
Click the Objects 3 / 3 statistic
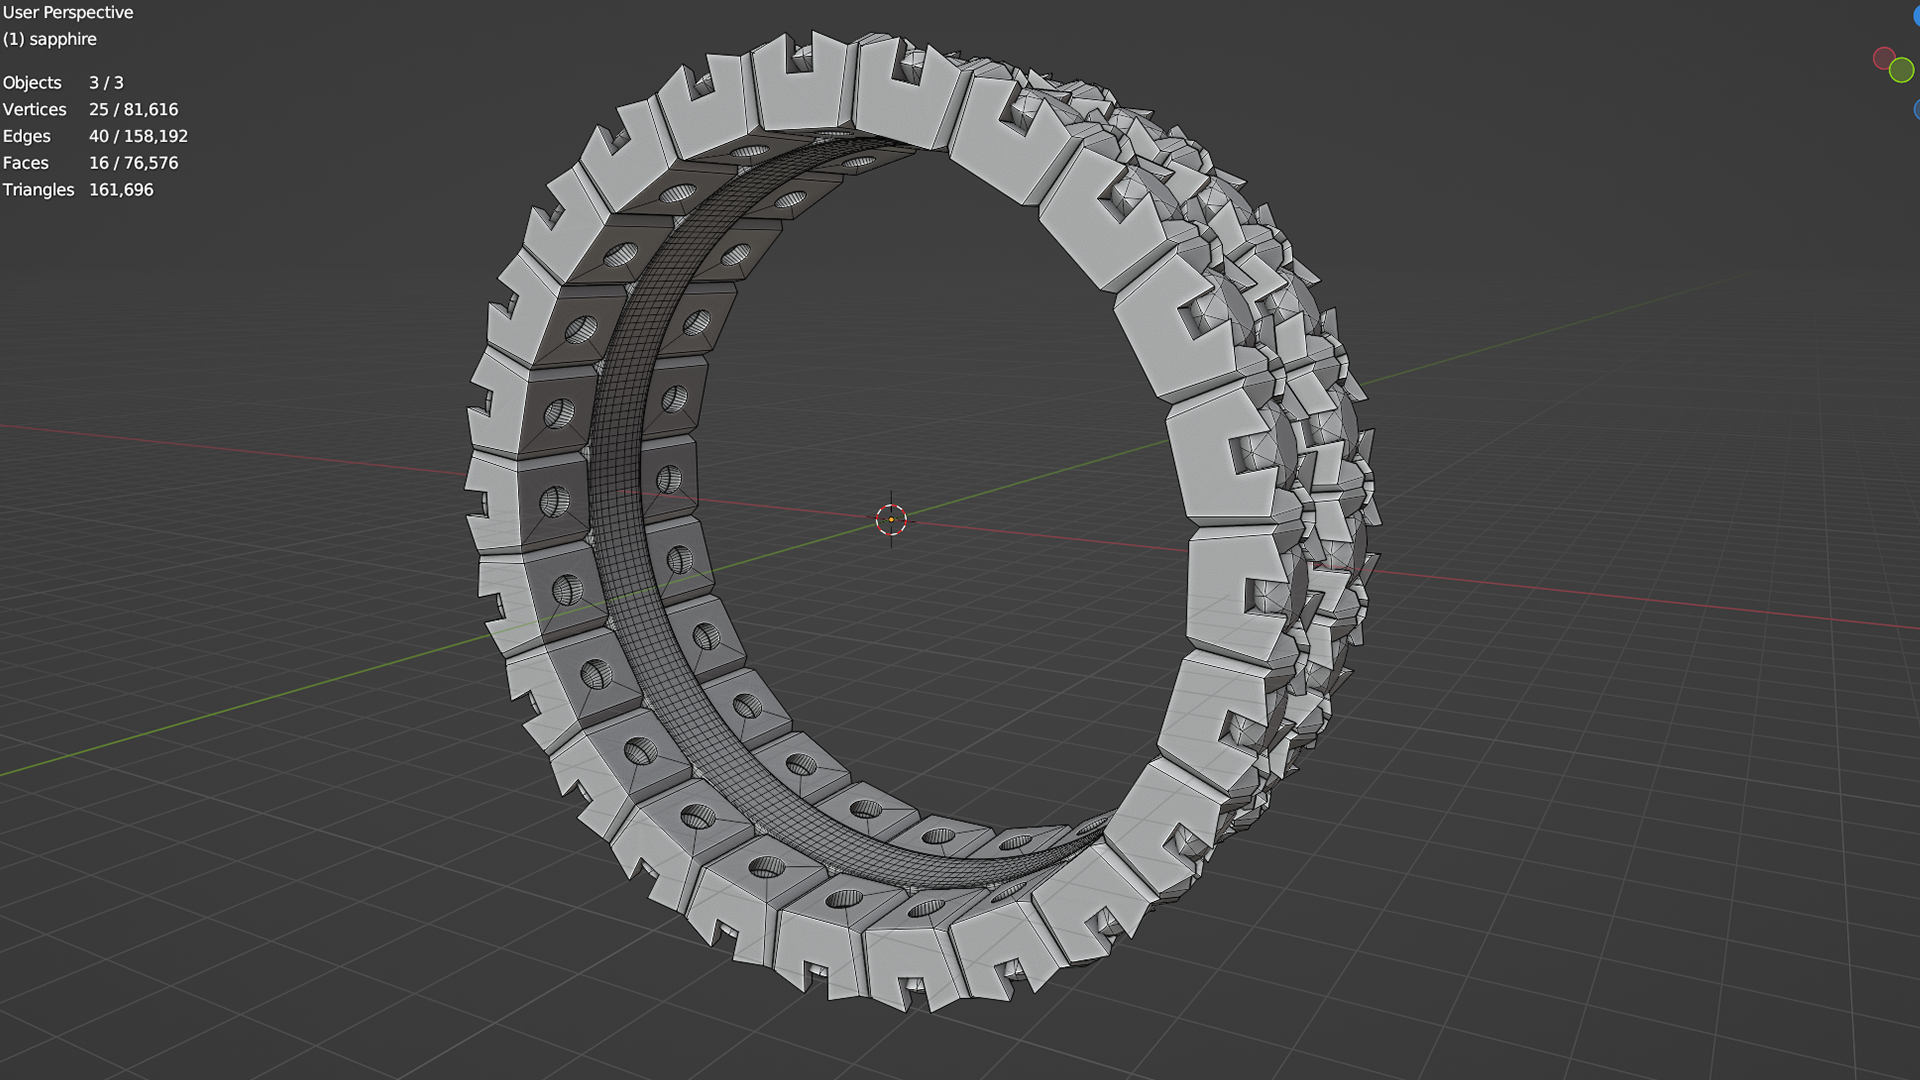tap(63, 83)
